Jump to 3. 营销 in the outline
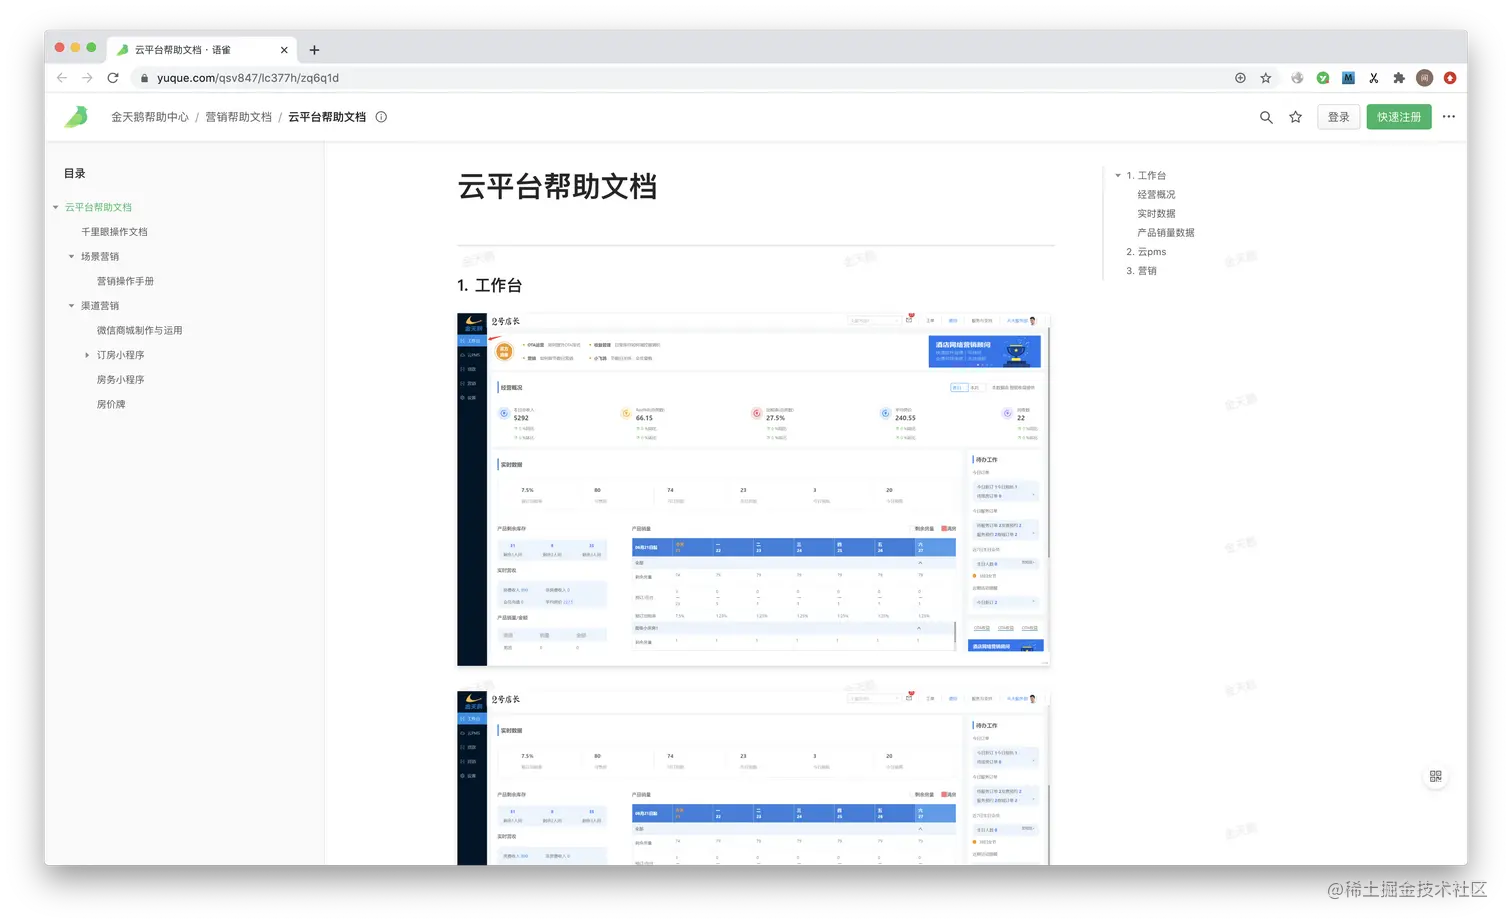The width and height of the screenshot is (1512, 924). pyautogui.click(x=1141, y=271)
